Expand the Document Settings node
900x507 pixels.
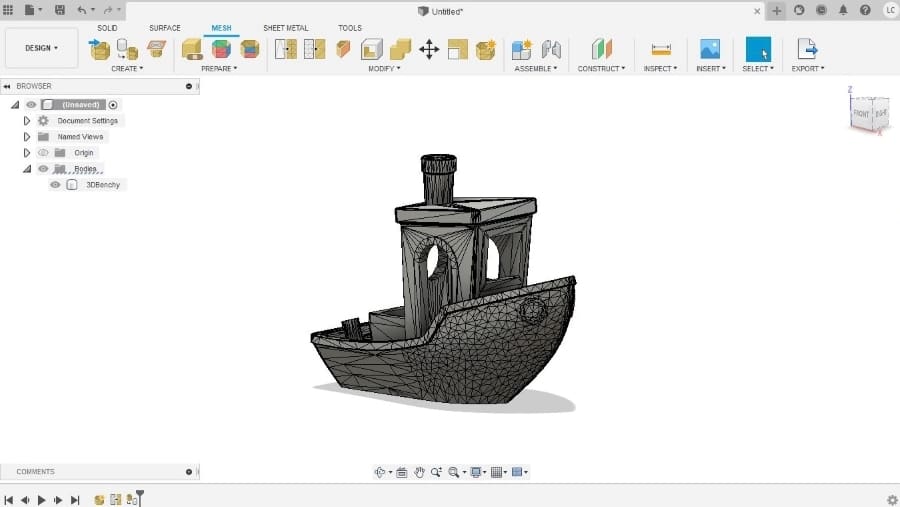(x=26, y=121)
